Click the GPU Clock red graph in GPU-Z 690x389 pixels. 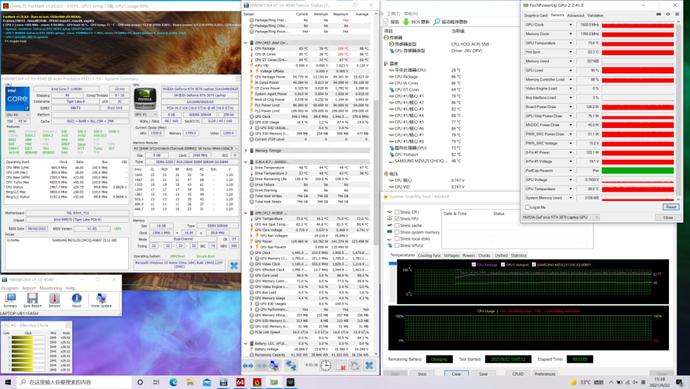point(638,25)
